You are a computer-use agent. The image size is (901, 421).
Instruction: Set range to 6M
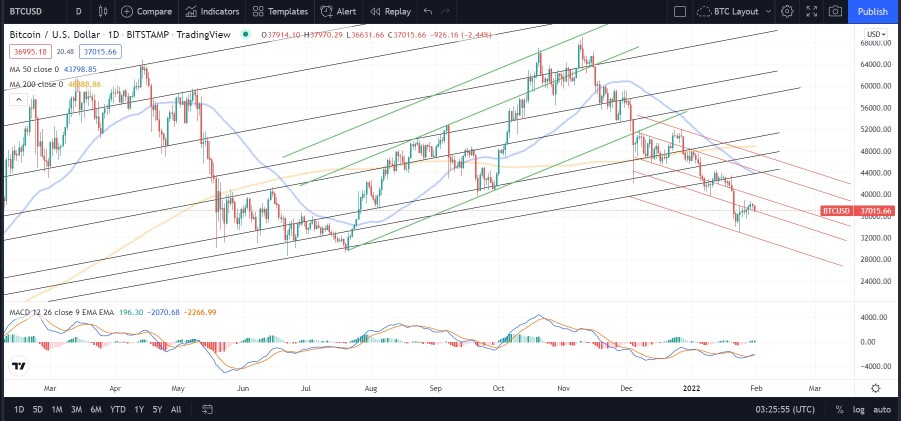coord(96,410)
